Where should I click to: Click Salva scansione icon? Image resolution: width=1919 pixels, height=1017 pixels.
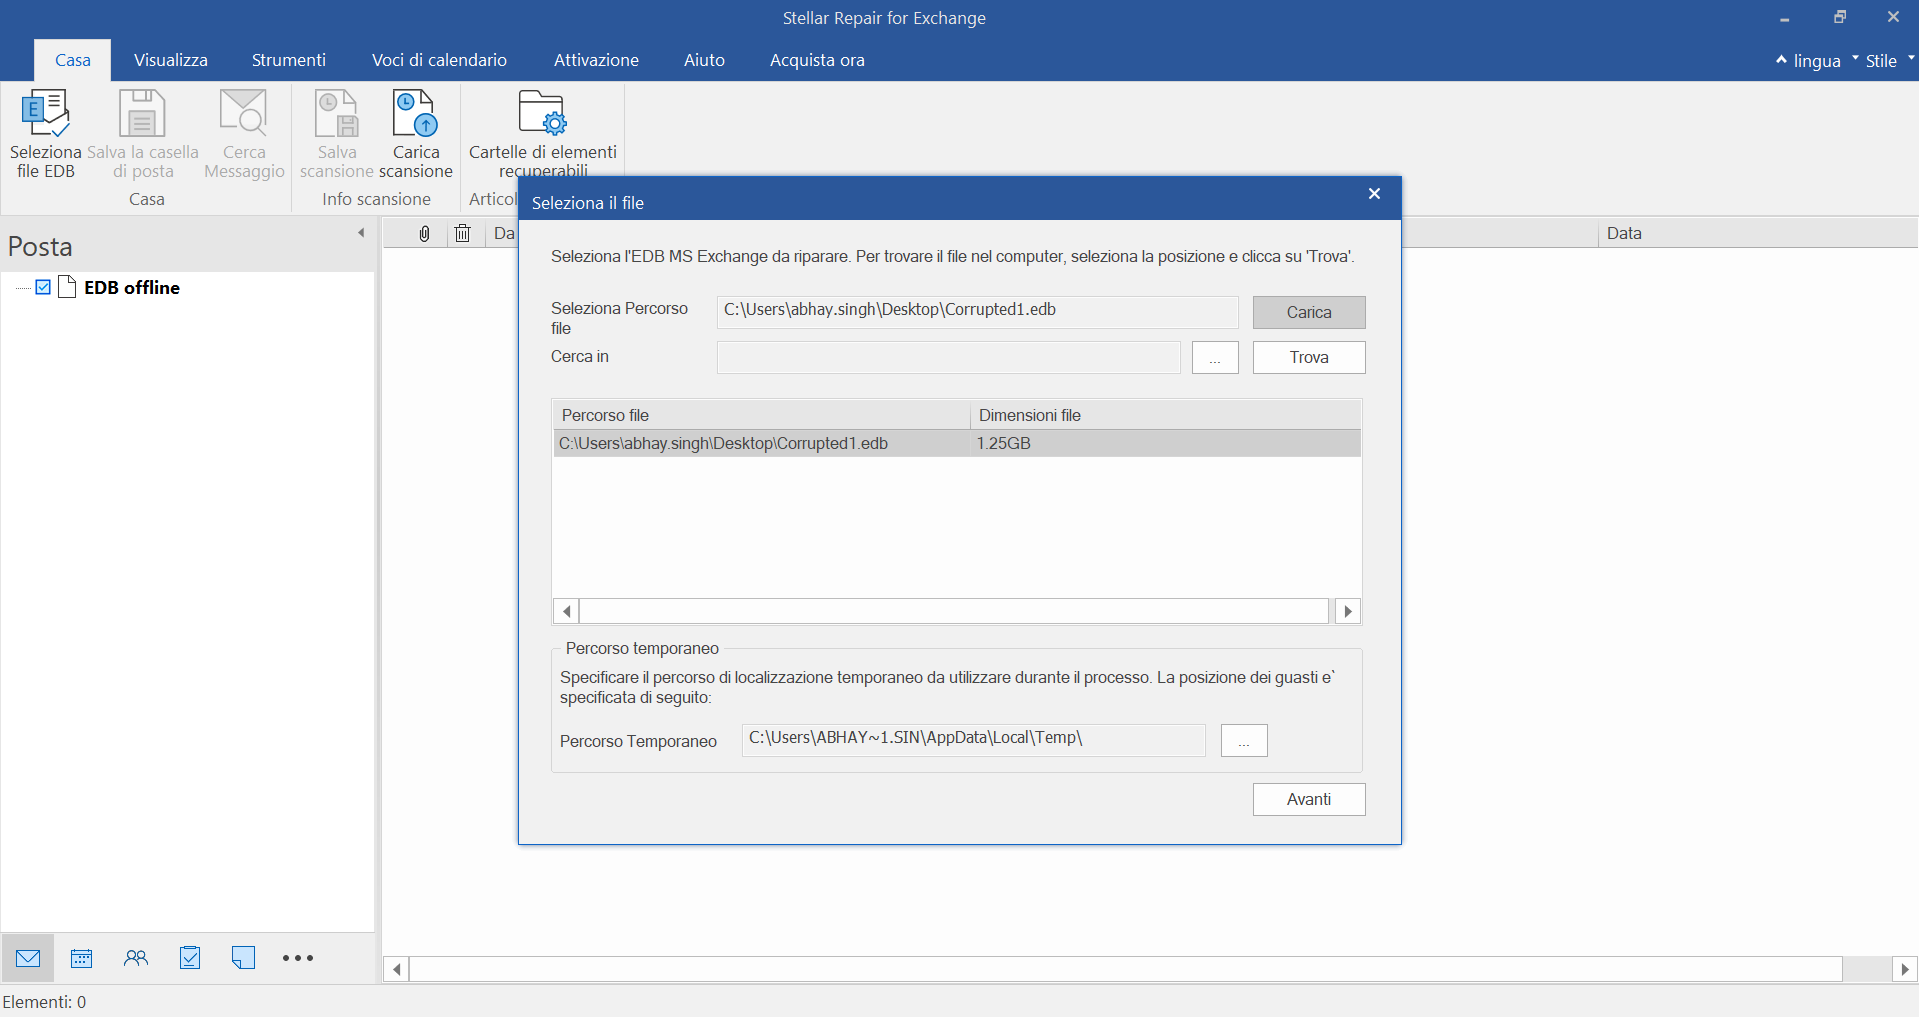click(x=337, y=113)
